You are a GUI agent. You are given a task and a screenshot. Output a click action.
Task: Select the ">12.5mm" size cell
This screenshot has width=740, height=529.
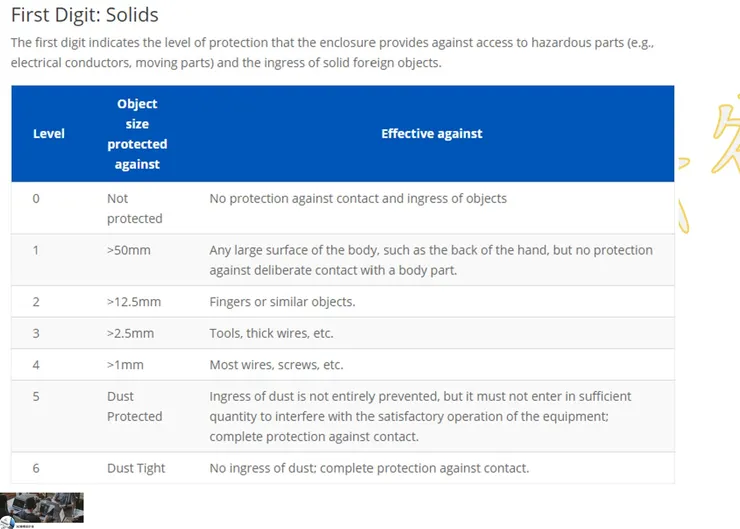(133, 302)
